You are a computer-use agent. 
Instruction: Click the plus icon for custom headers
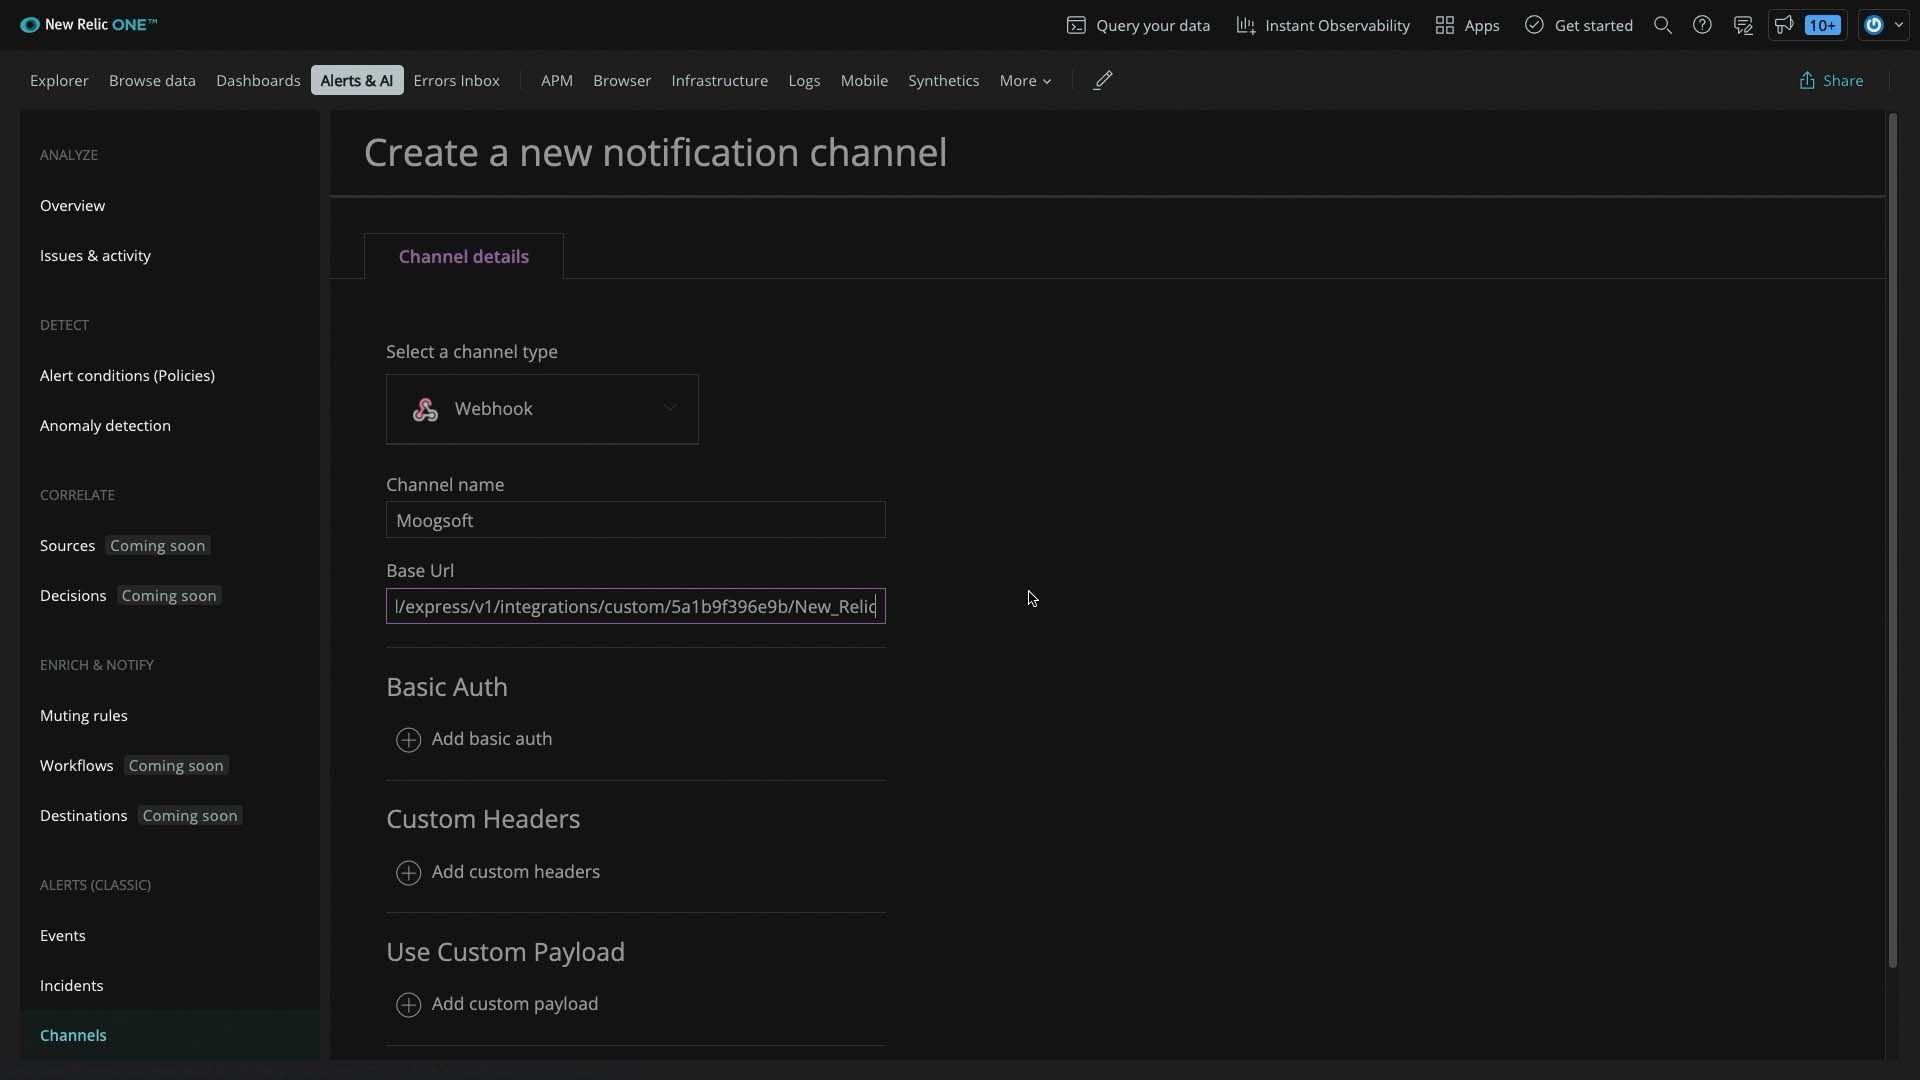408,872
